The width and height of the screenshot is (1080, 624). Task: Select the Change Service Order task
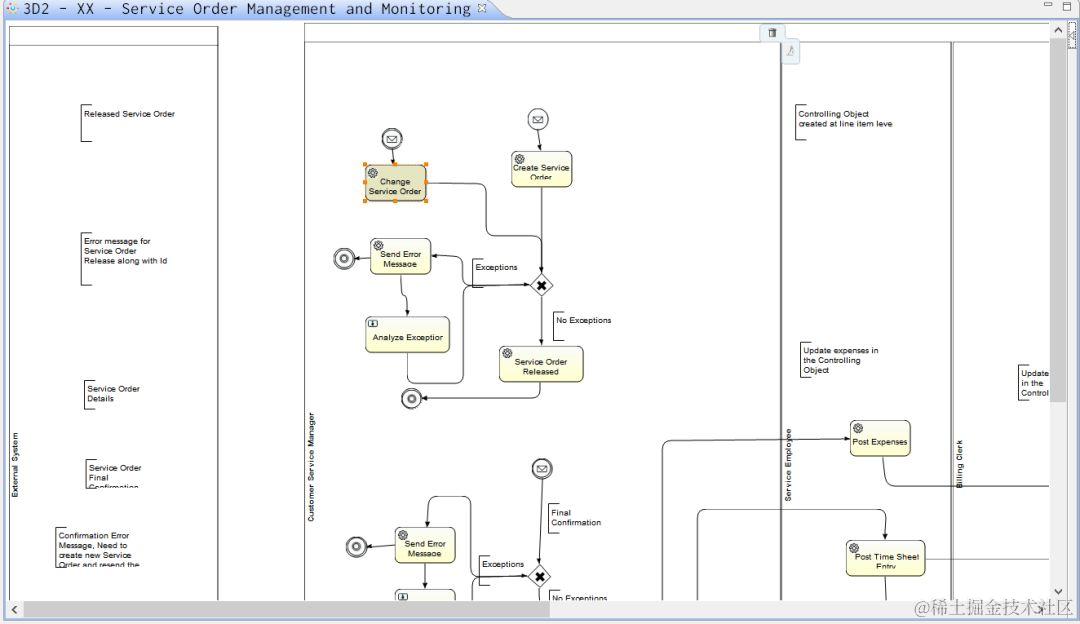(395, 183)
